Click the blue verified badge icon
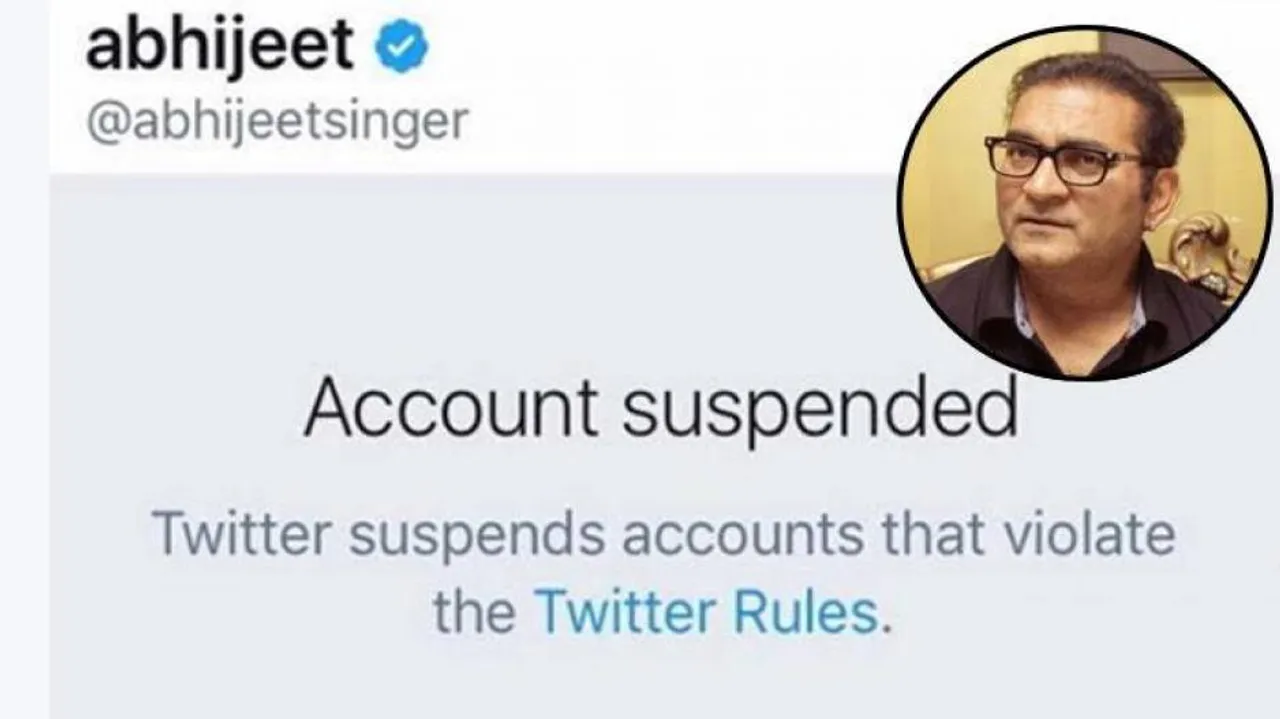Image resolution: width=1280 pixels, height=719 pixels. [x=401, y=49]
